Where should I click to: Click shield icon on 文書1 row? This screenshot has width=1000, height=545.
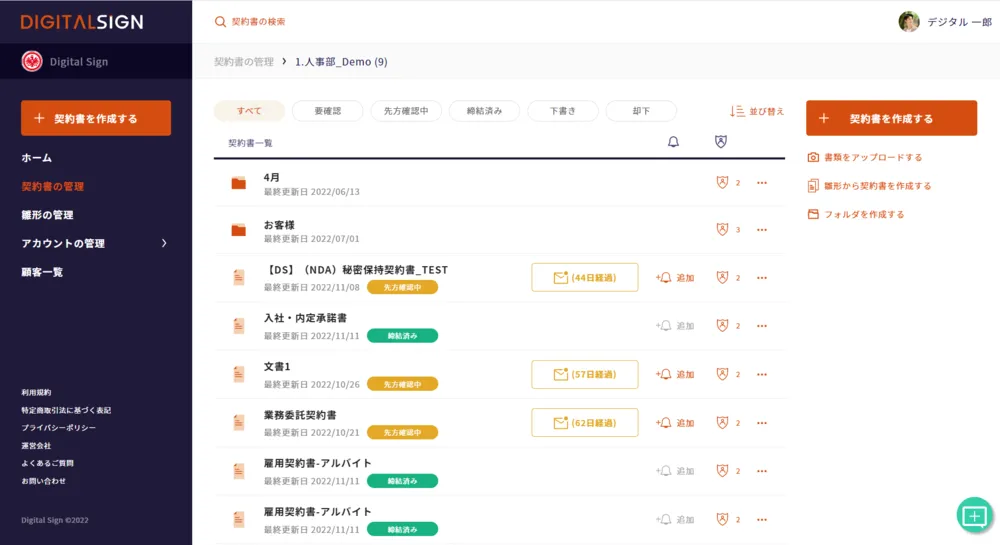coord(722,374)
